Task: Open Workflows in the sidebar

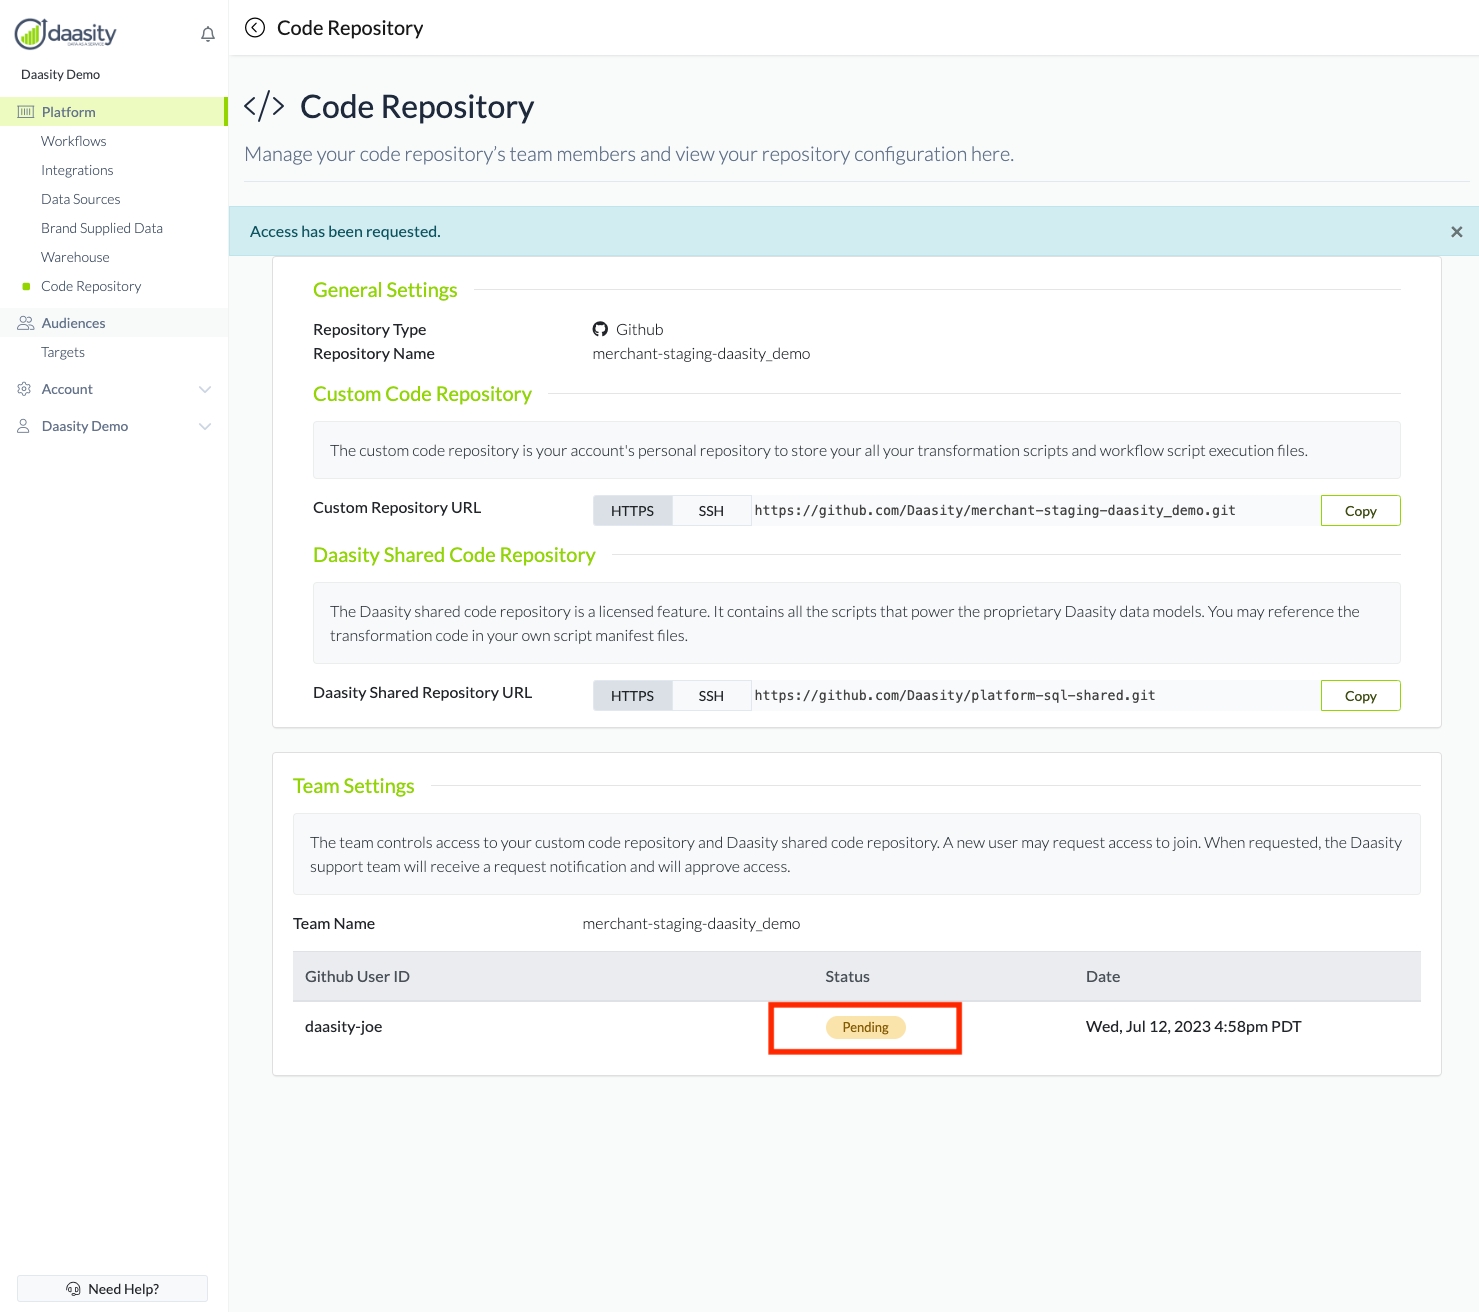Action: (x=73, y=141)
